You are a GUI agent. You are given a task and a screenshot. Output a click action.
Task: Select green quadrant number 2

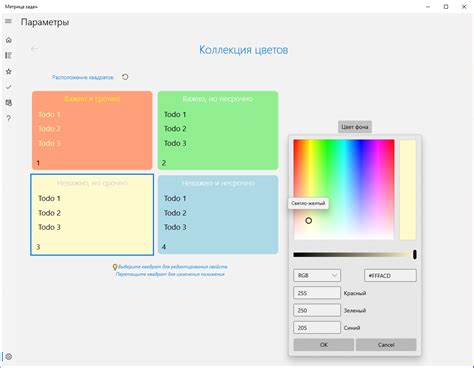[218, 130]
